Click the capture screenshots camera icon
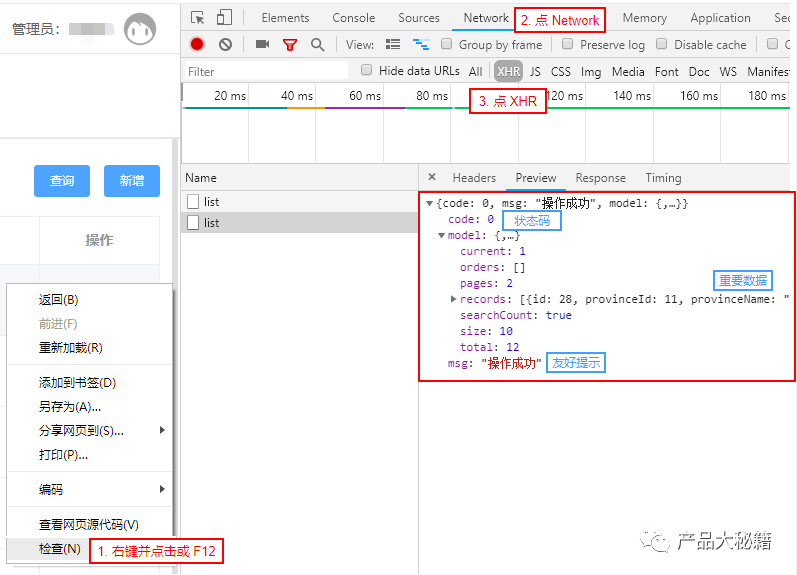This screenshot has height=575, width=797. click(262, 45)
